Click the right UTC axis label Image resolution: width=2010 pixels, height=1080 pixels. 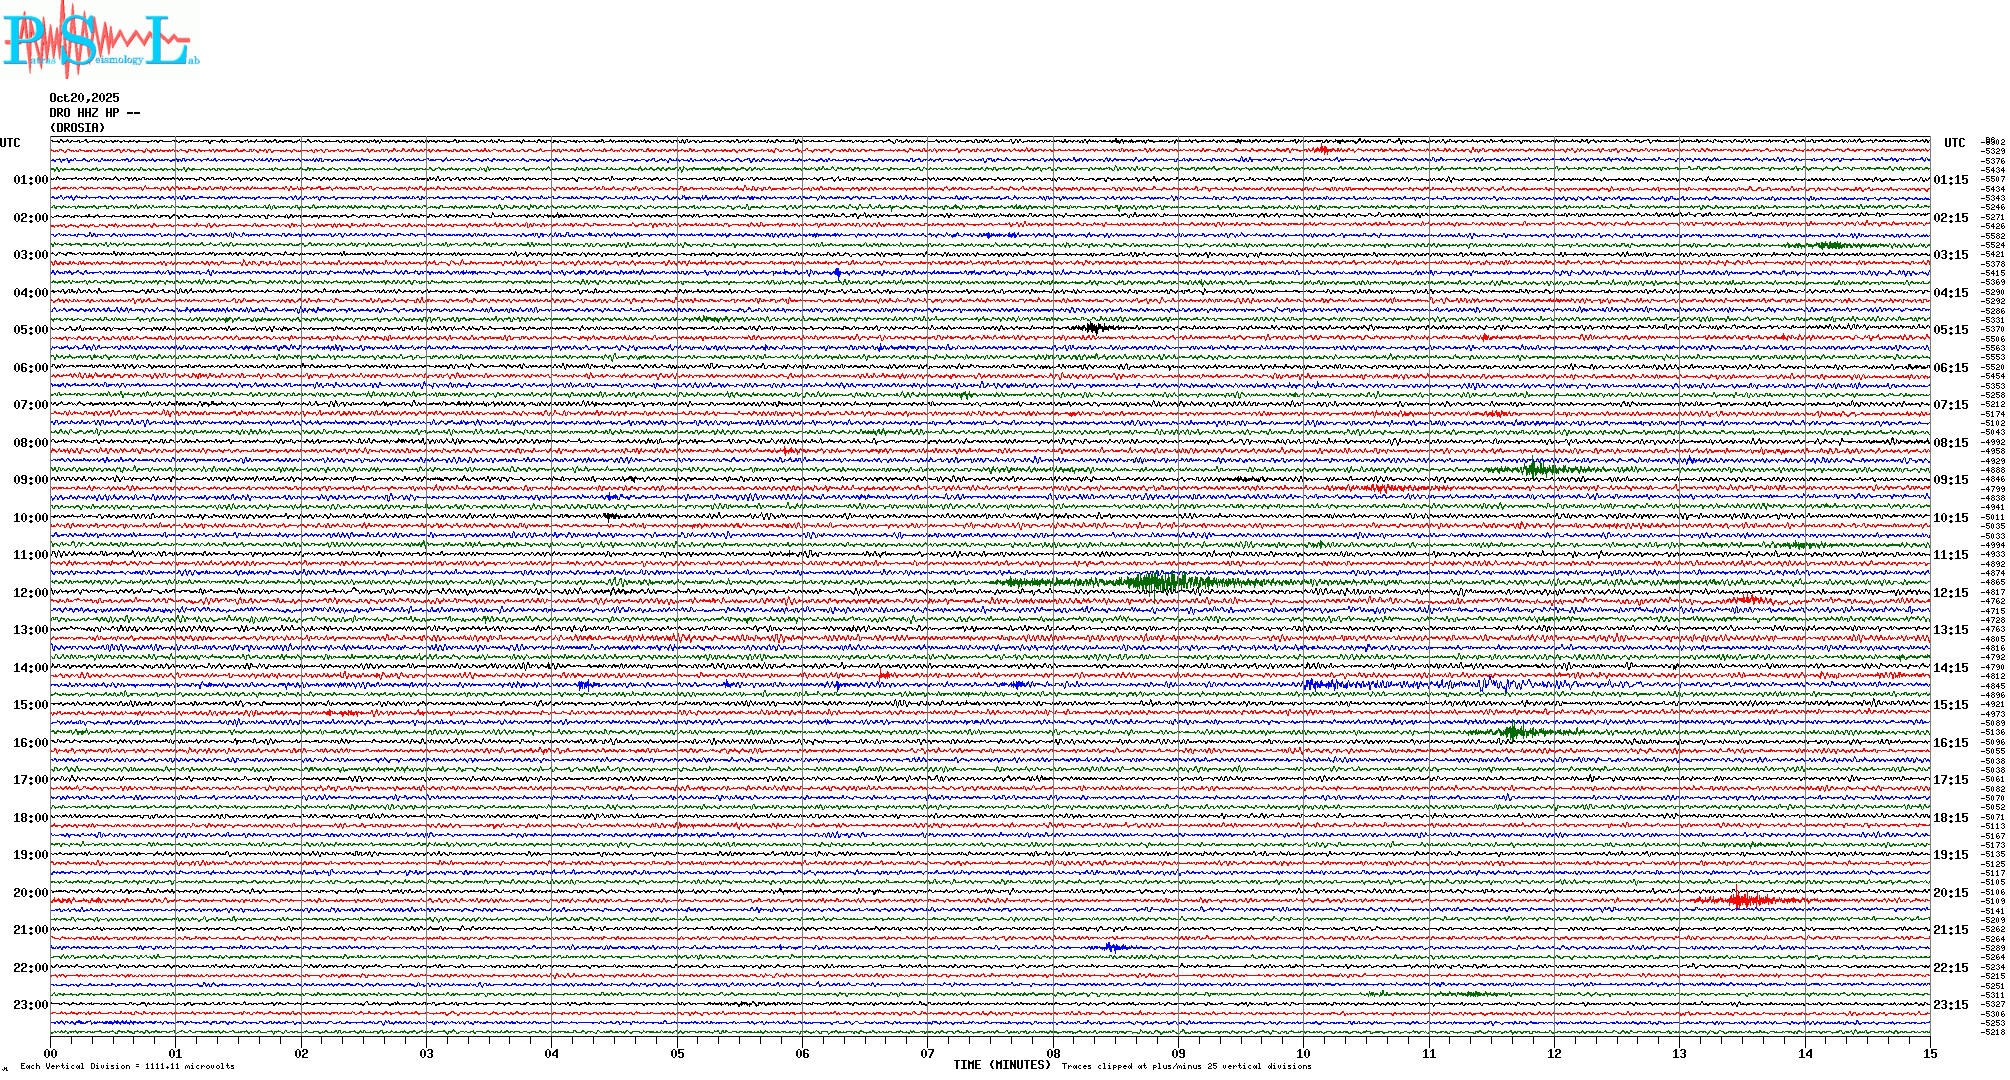tap(1954, 143)
